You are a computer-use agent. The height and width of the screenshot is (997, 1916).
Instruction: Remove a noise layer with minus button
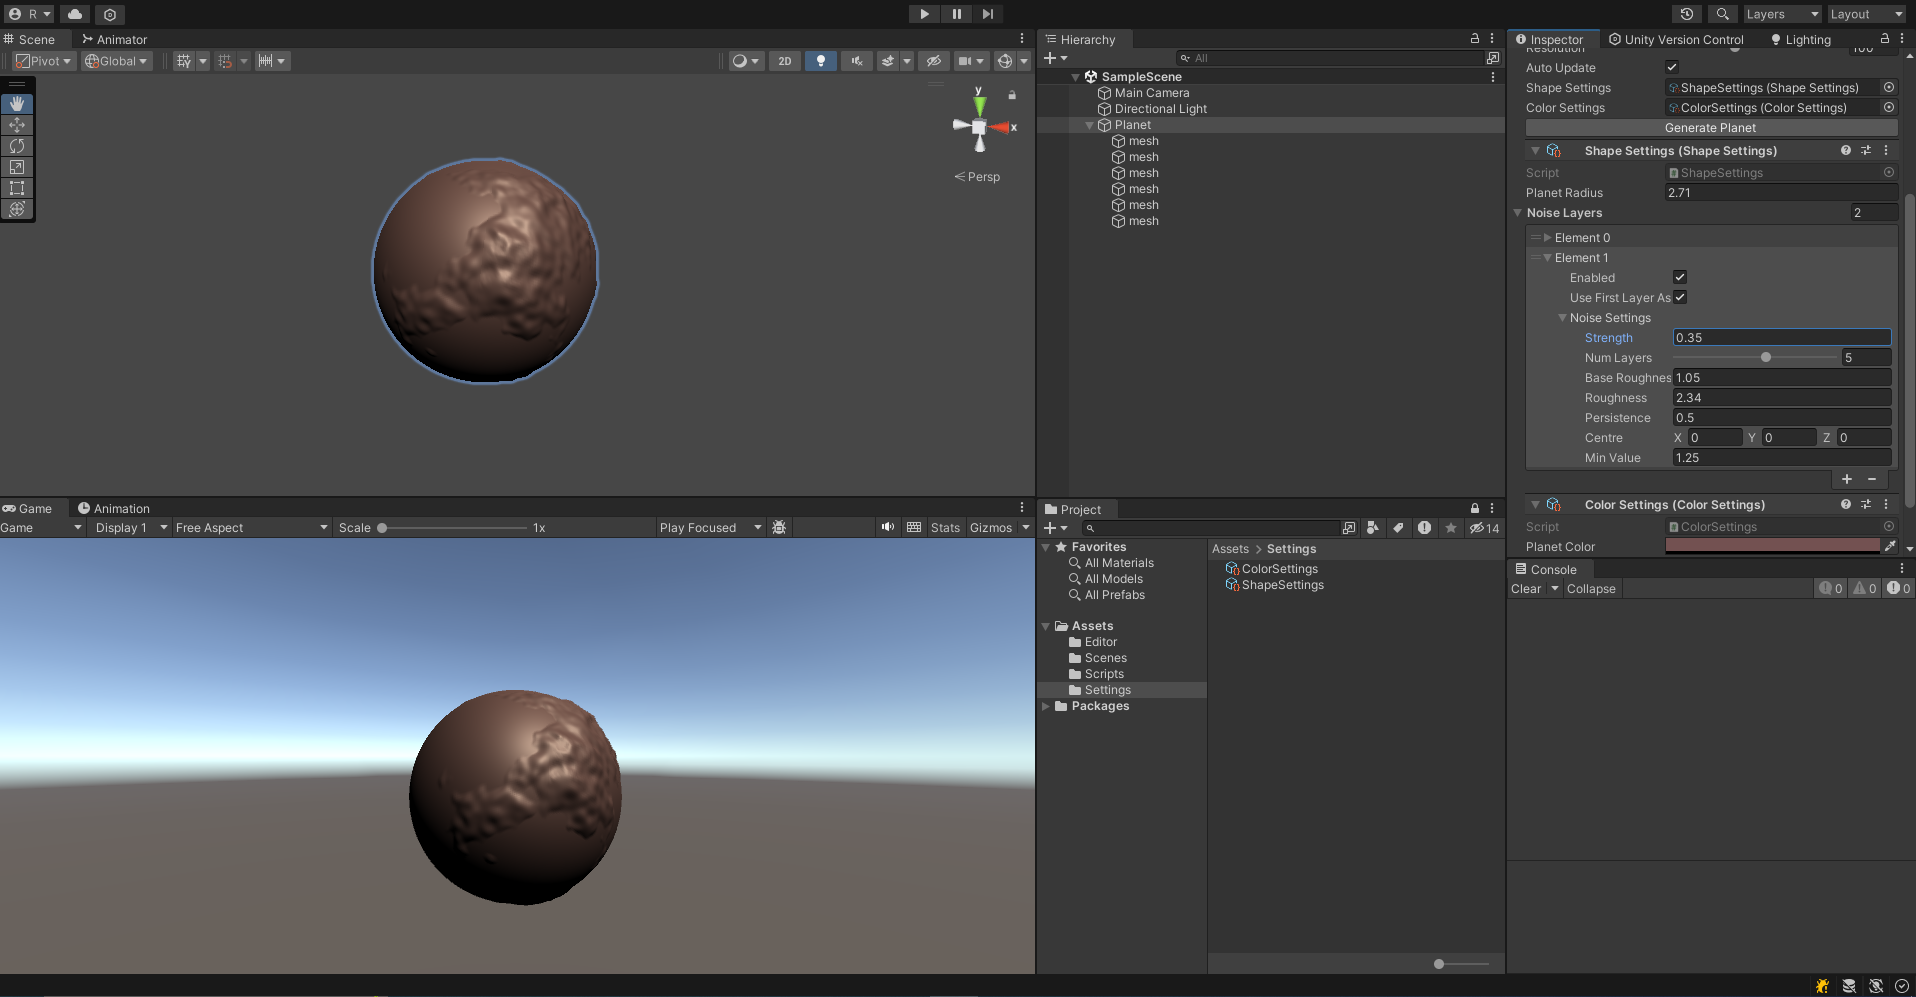(1872, 479)
